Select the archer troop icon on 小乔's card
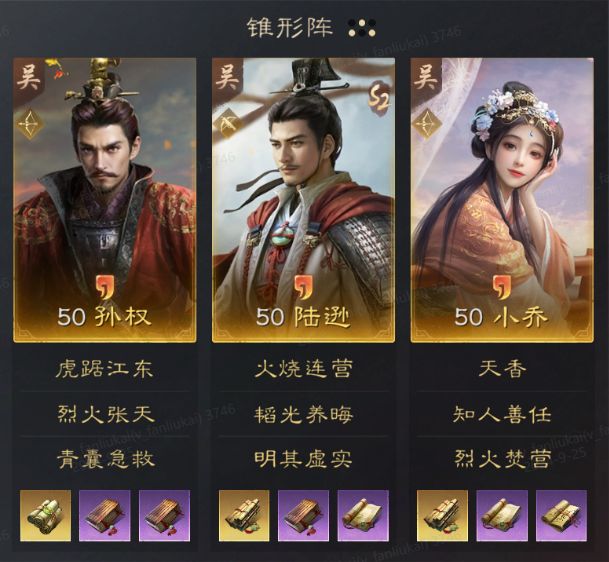 tap(428, 125)
